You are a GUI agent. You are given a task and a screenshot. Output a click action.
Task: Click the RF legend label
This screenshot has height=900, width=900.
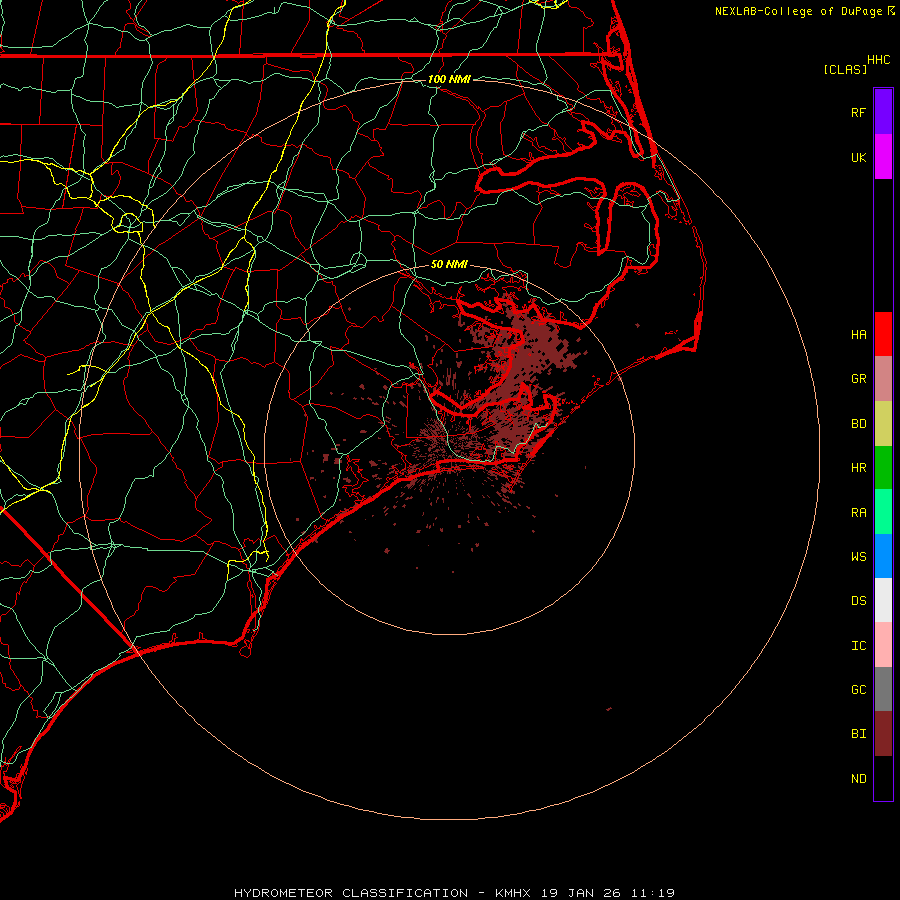tap(859, 112)
